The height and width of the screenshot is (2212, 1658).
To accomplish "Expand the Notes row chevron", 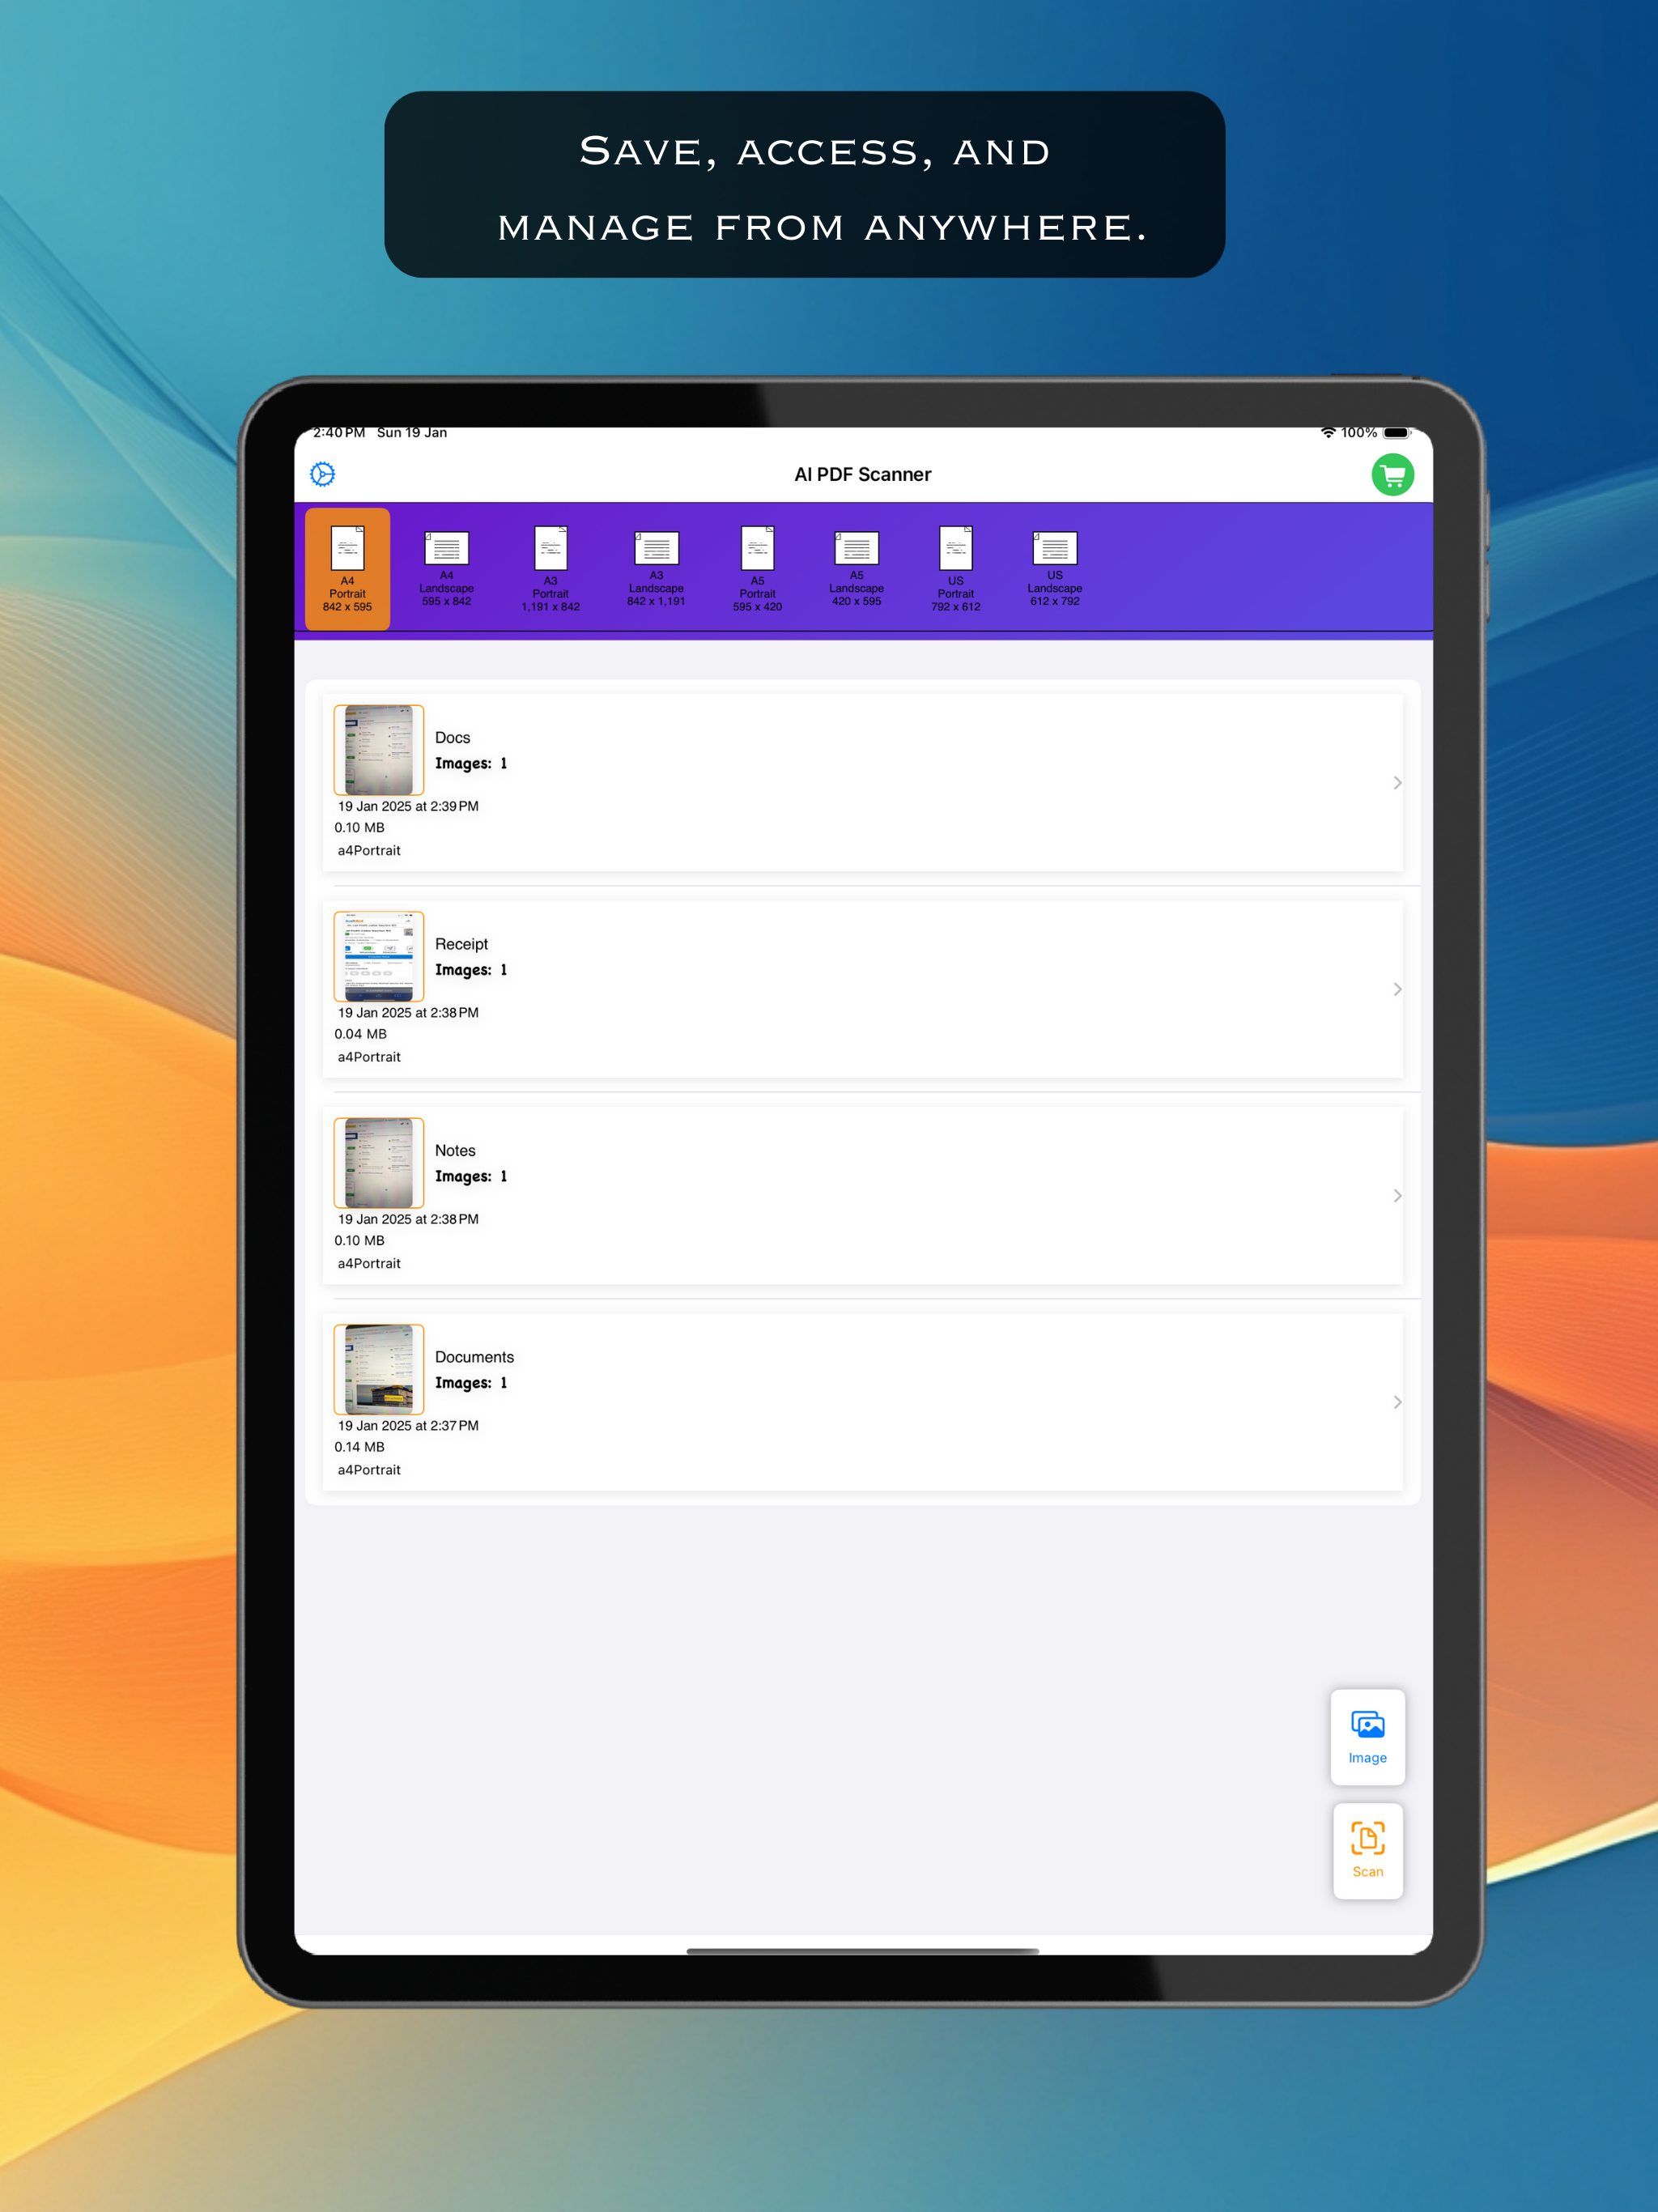I will pyautogui.click(x=1397, y=1196).
